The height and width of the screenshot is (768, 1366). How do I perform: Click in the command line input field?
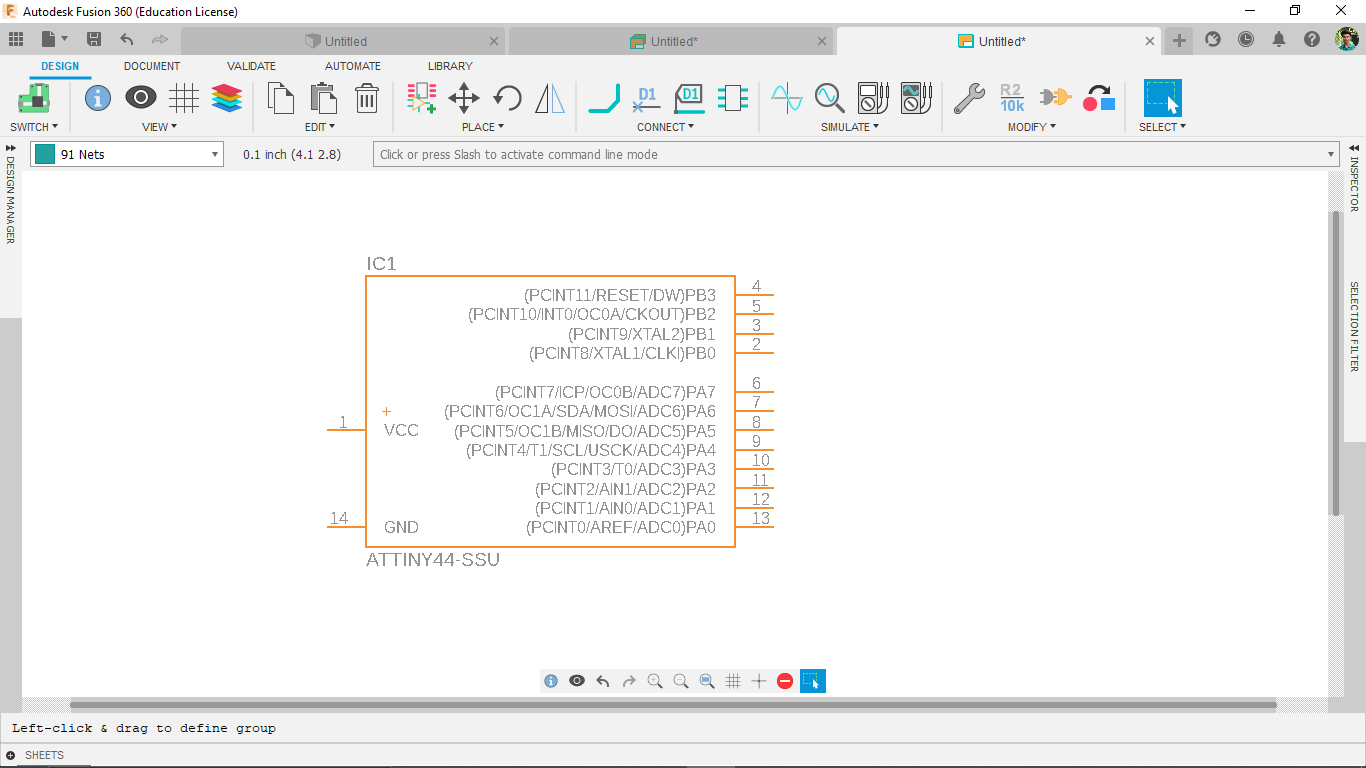(856, 155)
